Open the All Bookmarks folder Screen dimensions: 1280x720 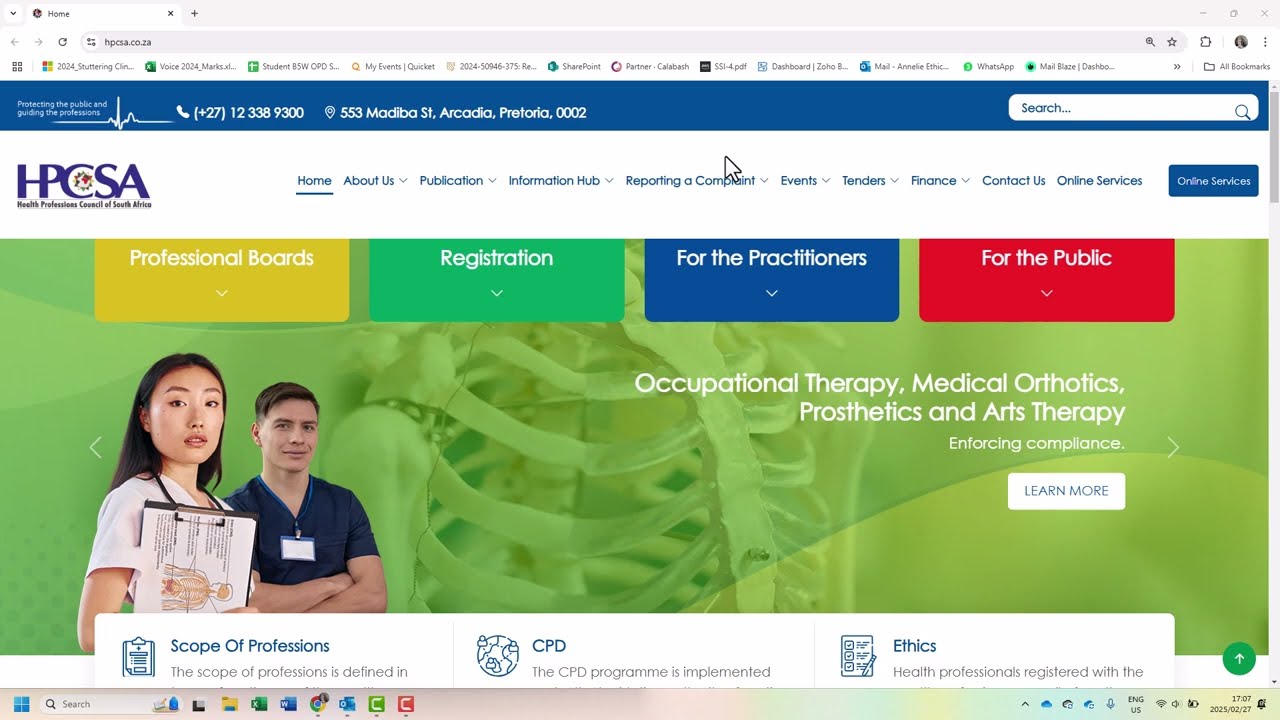pyautogui.click(x=1237, y=67)
